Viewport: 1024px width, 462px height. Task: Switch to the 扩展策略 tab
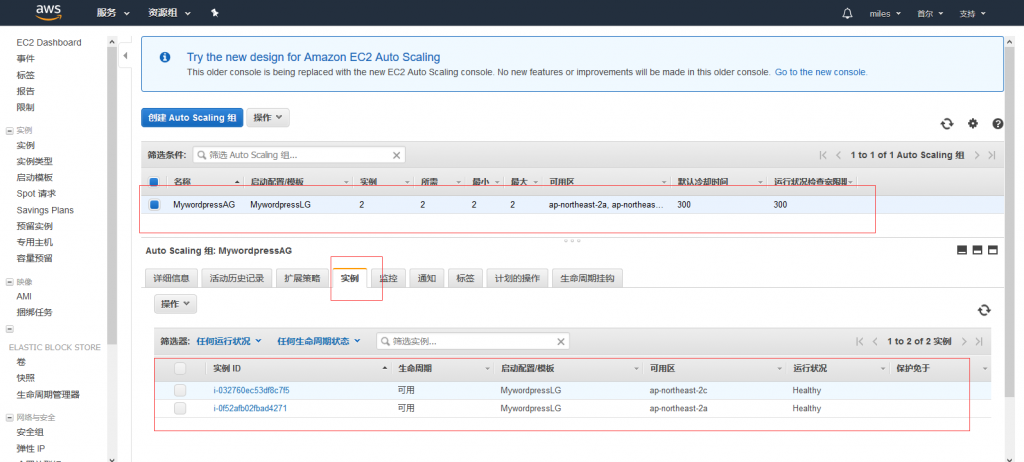[302, 278]
